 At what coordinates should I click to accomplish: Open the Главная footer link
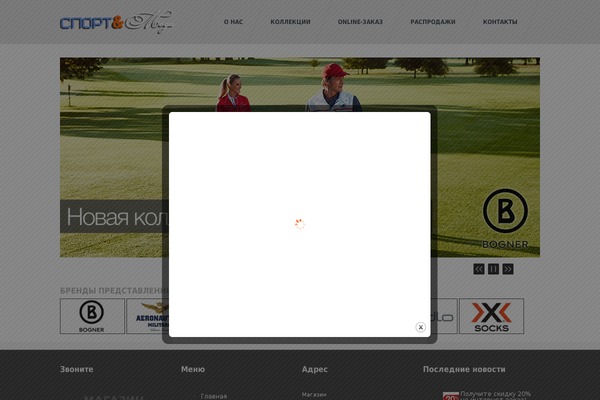tap(214, 397)
